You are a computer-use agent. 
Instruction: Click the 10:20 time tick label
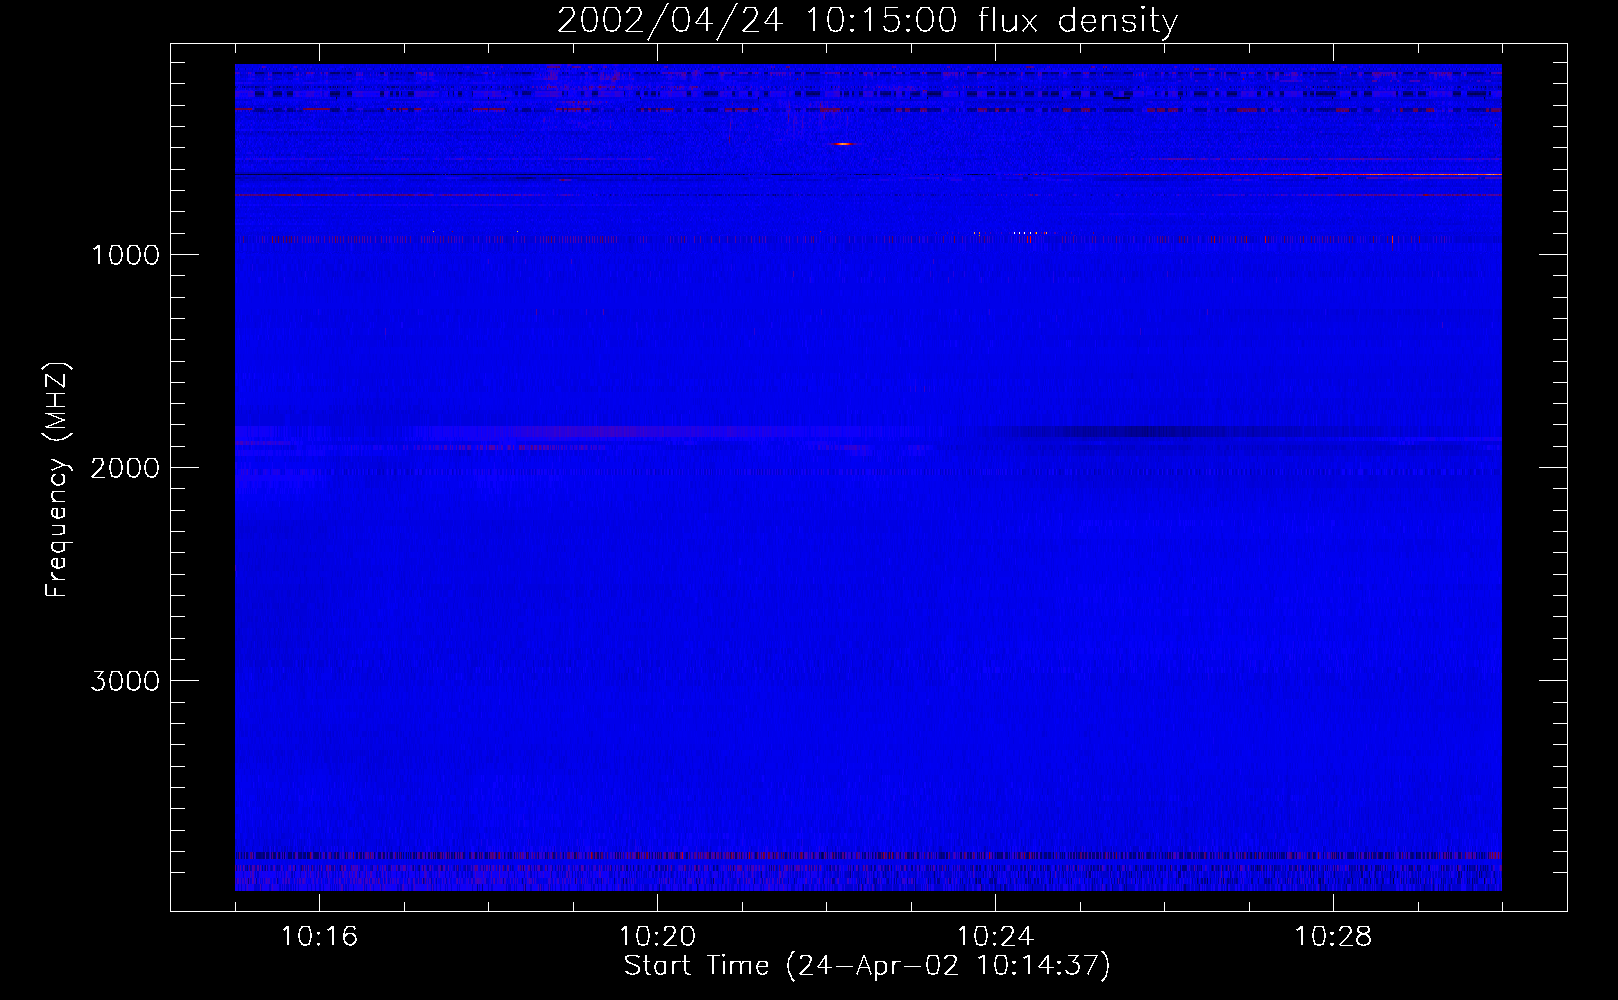coord(657,937)
